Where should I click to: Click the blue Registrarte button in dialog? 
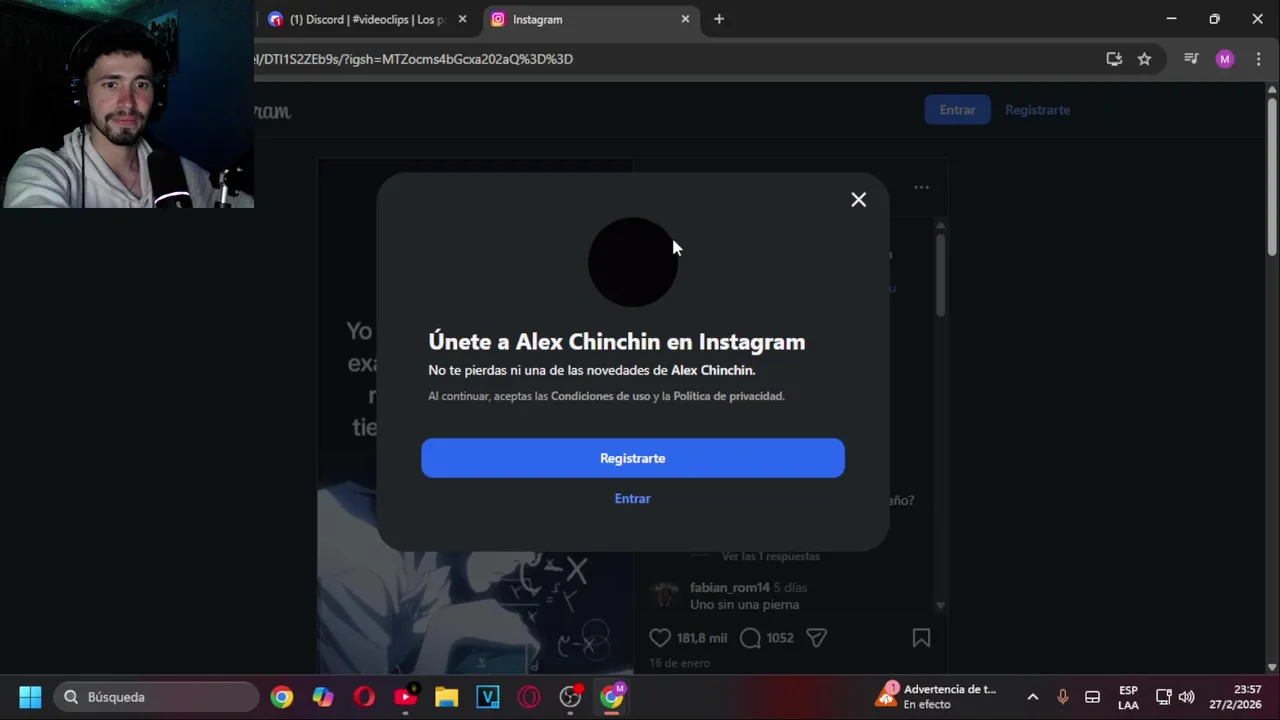[x=633, y=458]
